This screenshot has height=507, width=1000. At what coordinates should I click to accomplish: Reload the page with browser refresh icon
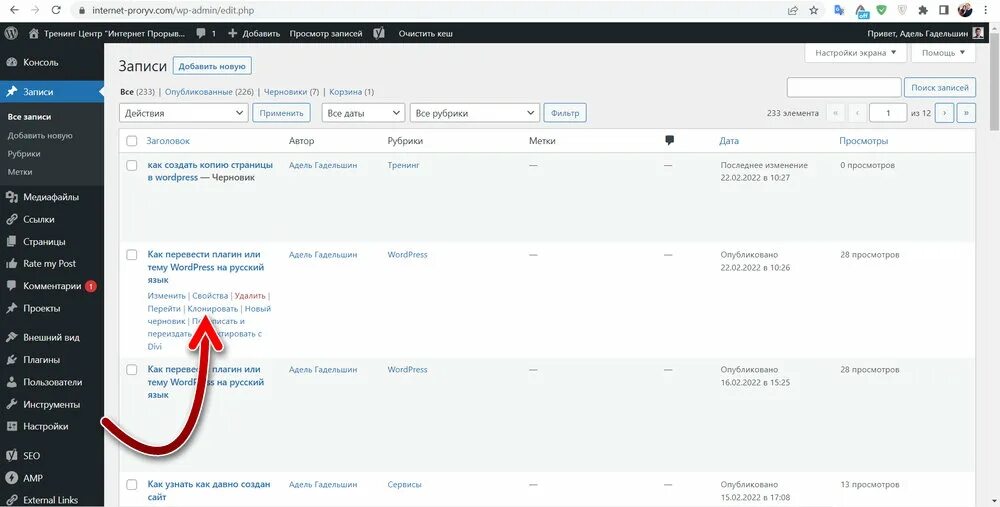(56, 10)
